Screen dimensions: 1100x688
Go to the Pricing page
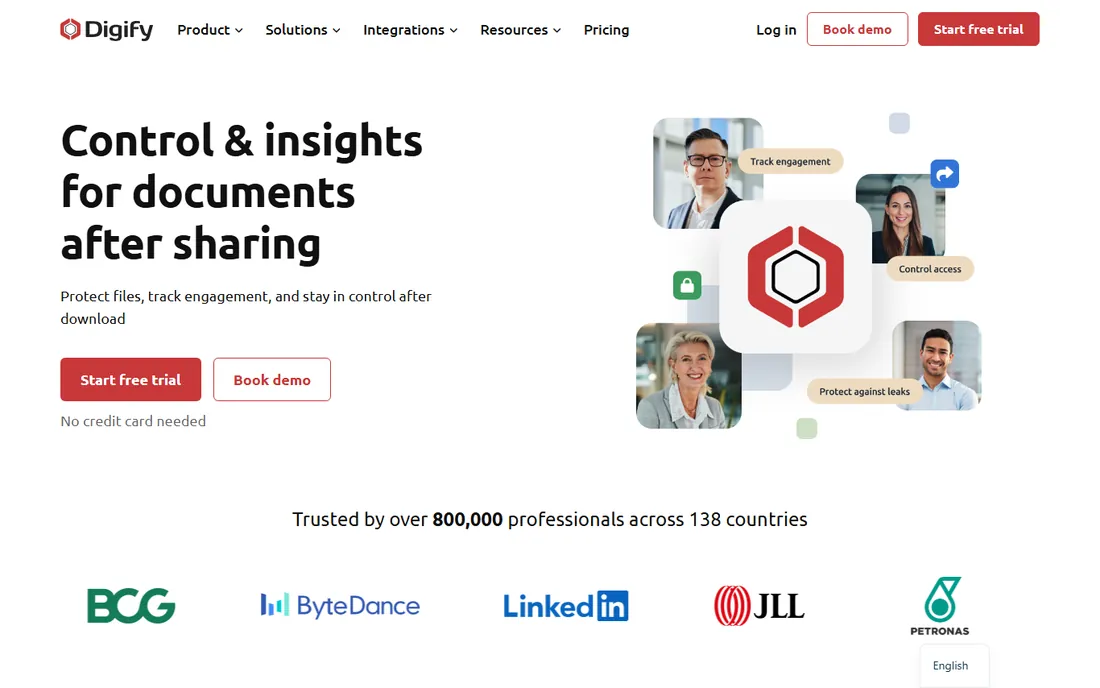point(606,29)
